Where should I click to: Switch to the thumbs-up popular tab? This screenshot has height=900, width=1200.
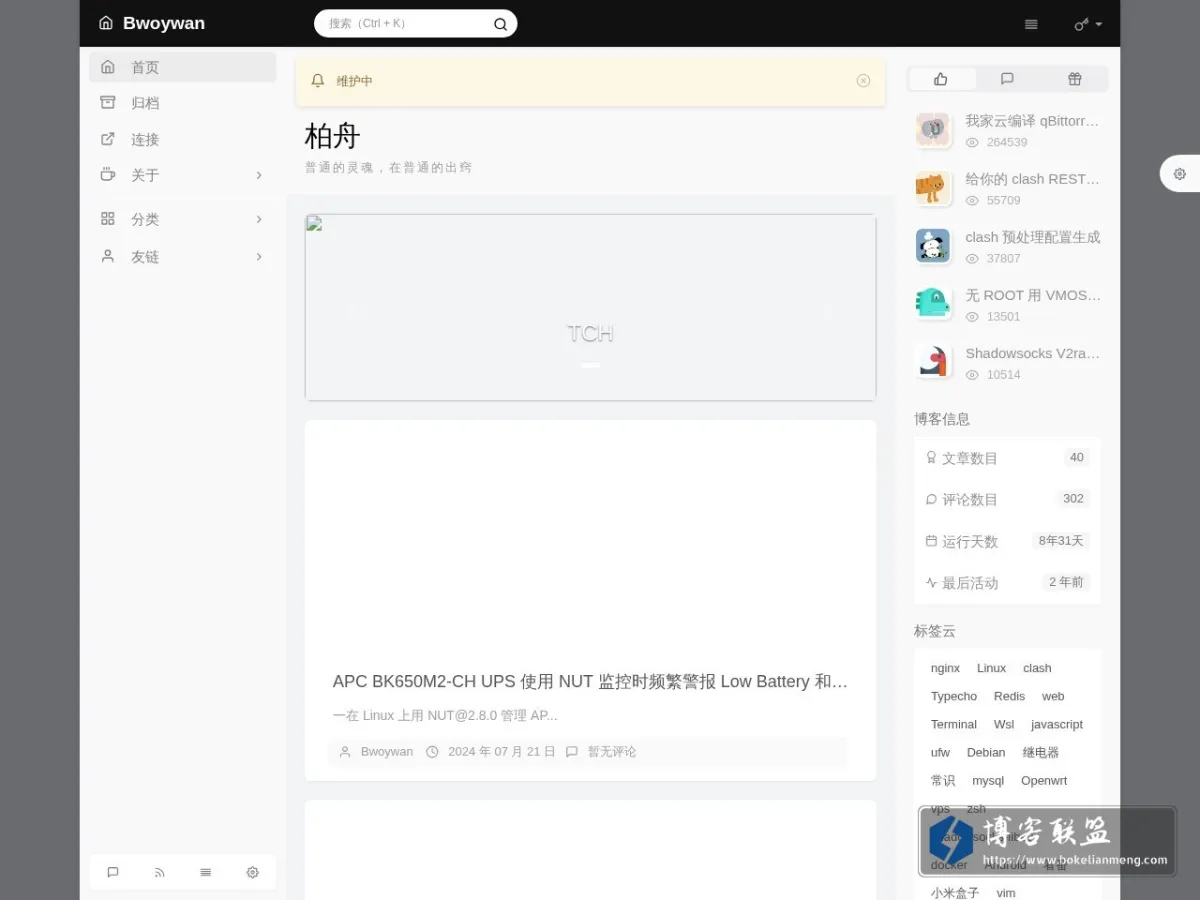941,79
